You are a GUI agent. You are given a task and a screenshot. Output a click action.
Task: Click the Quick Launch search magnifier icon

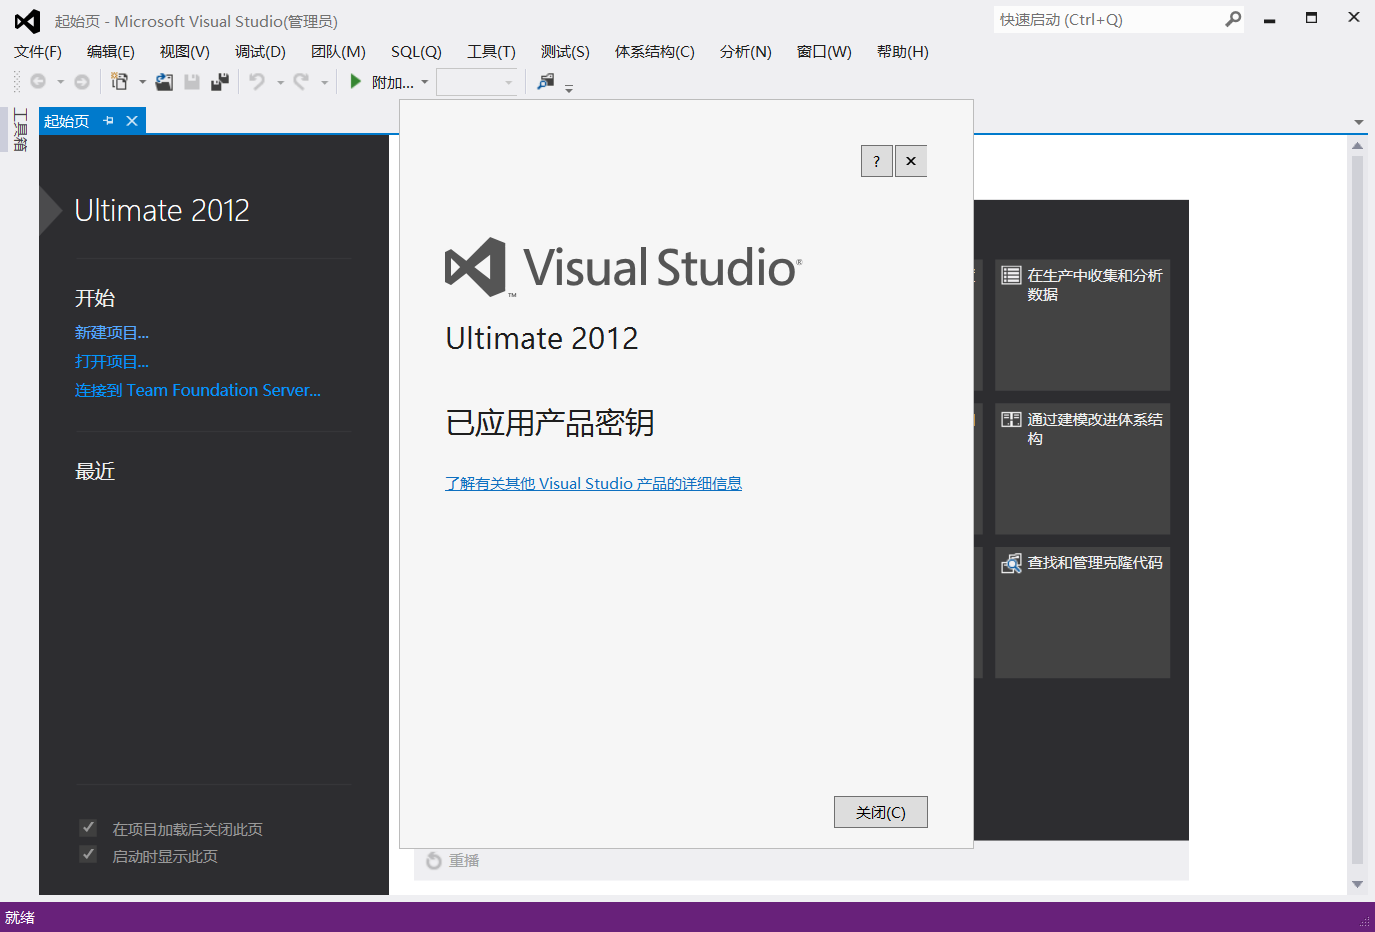1233,19
